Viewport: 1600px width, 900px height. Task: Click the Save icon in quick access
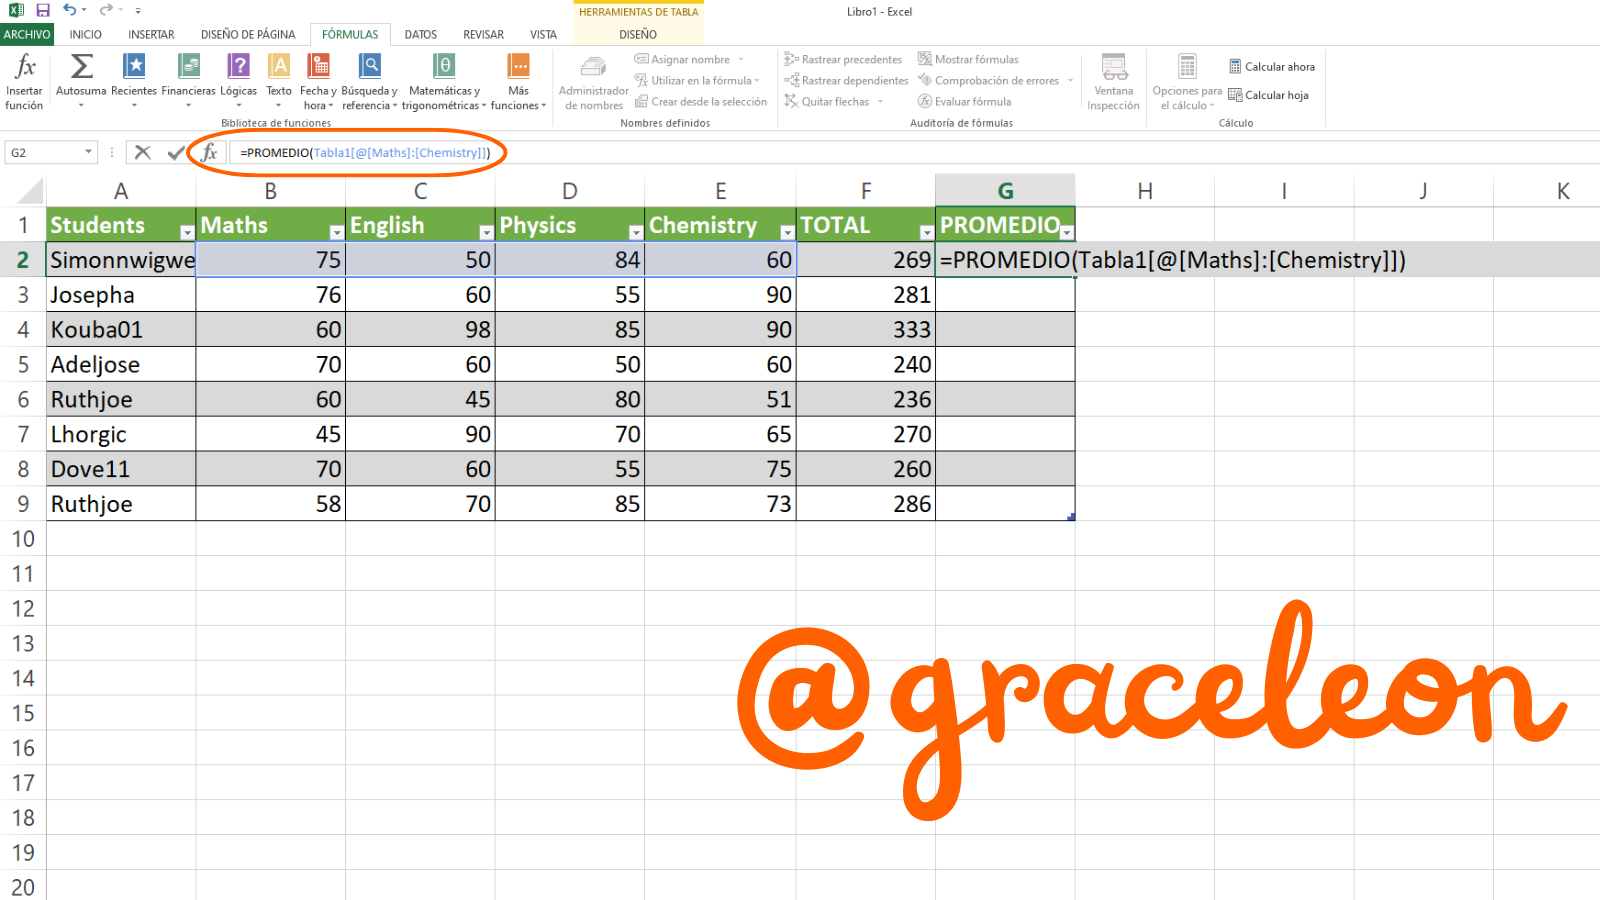tap(43, 11)
